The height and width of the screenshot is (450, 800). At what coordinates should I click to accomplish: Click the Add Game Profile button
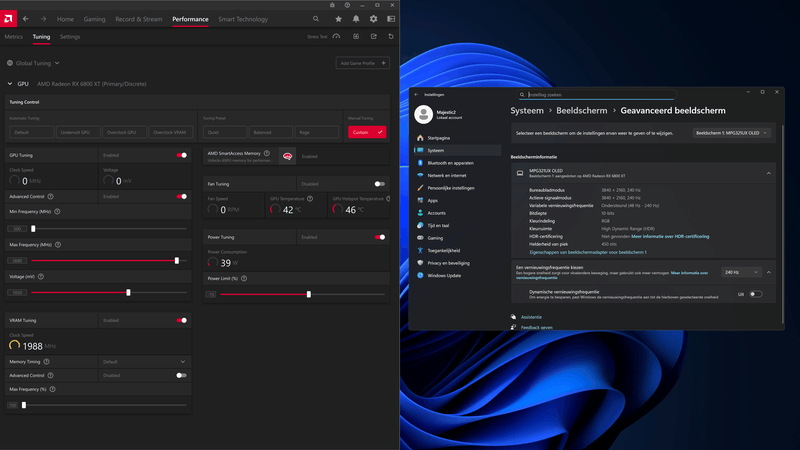tap(362, 63)
